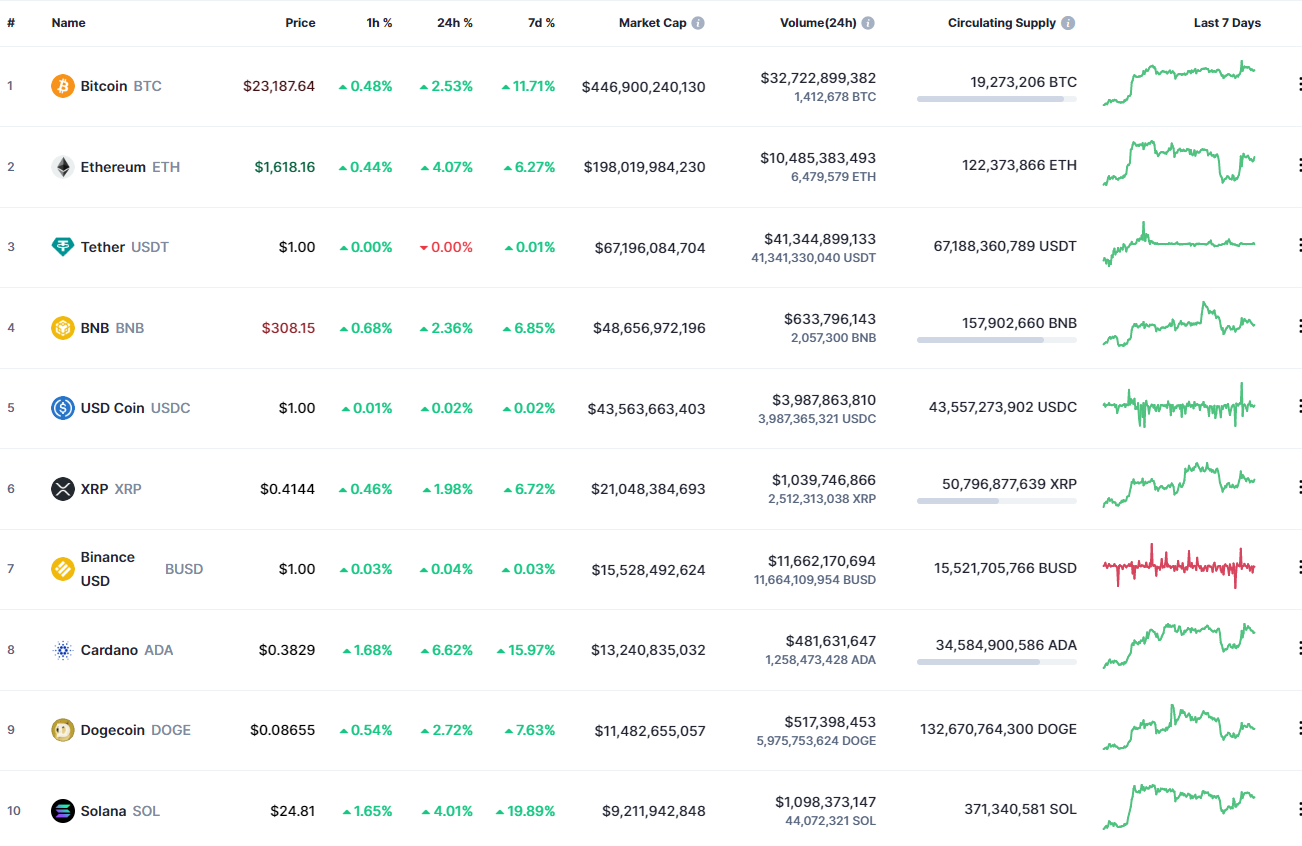Open the kebab menu on the Solana row
Screen dimensions: 1302x846
pos(1299,808)
